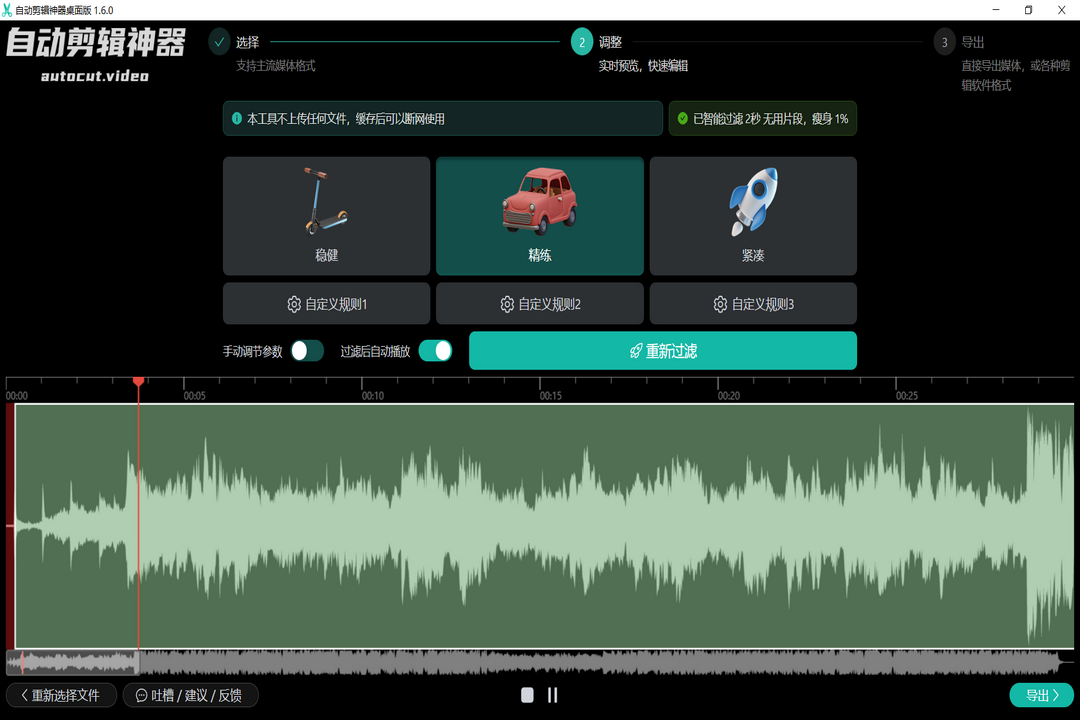Disable the 过滤后自动播放 toggle
The image size is (1080, 720).
click(435, 351)
